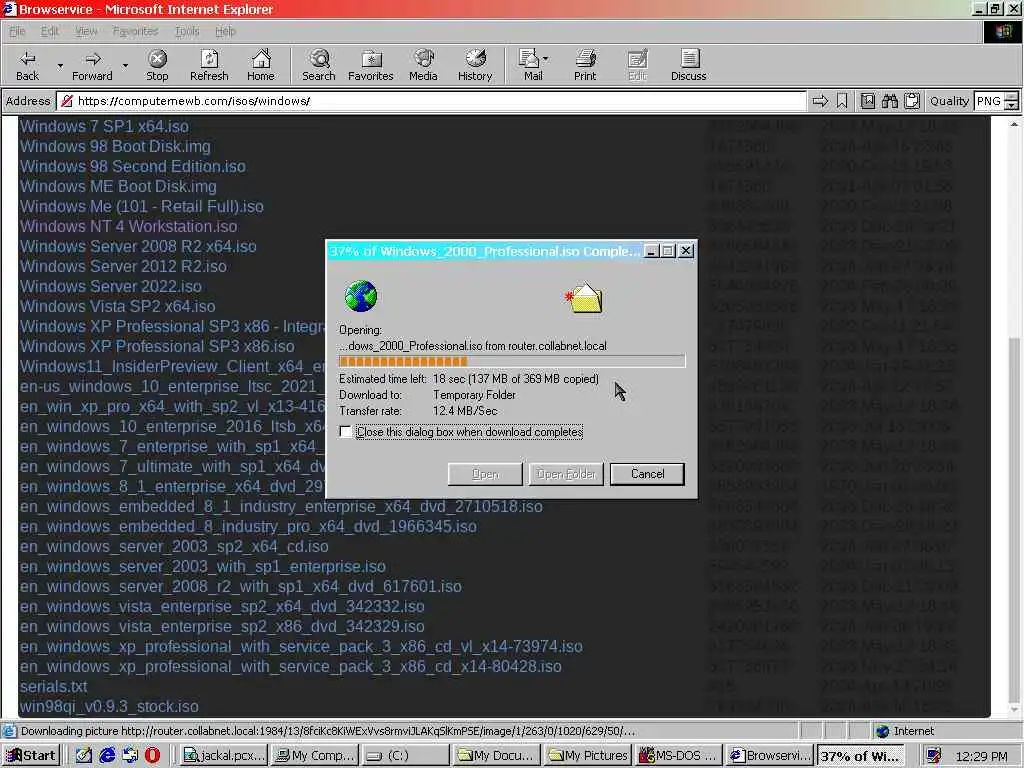
Task: Expand the Mail button dropdown arrow
Action: (545, 59)
